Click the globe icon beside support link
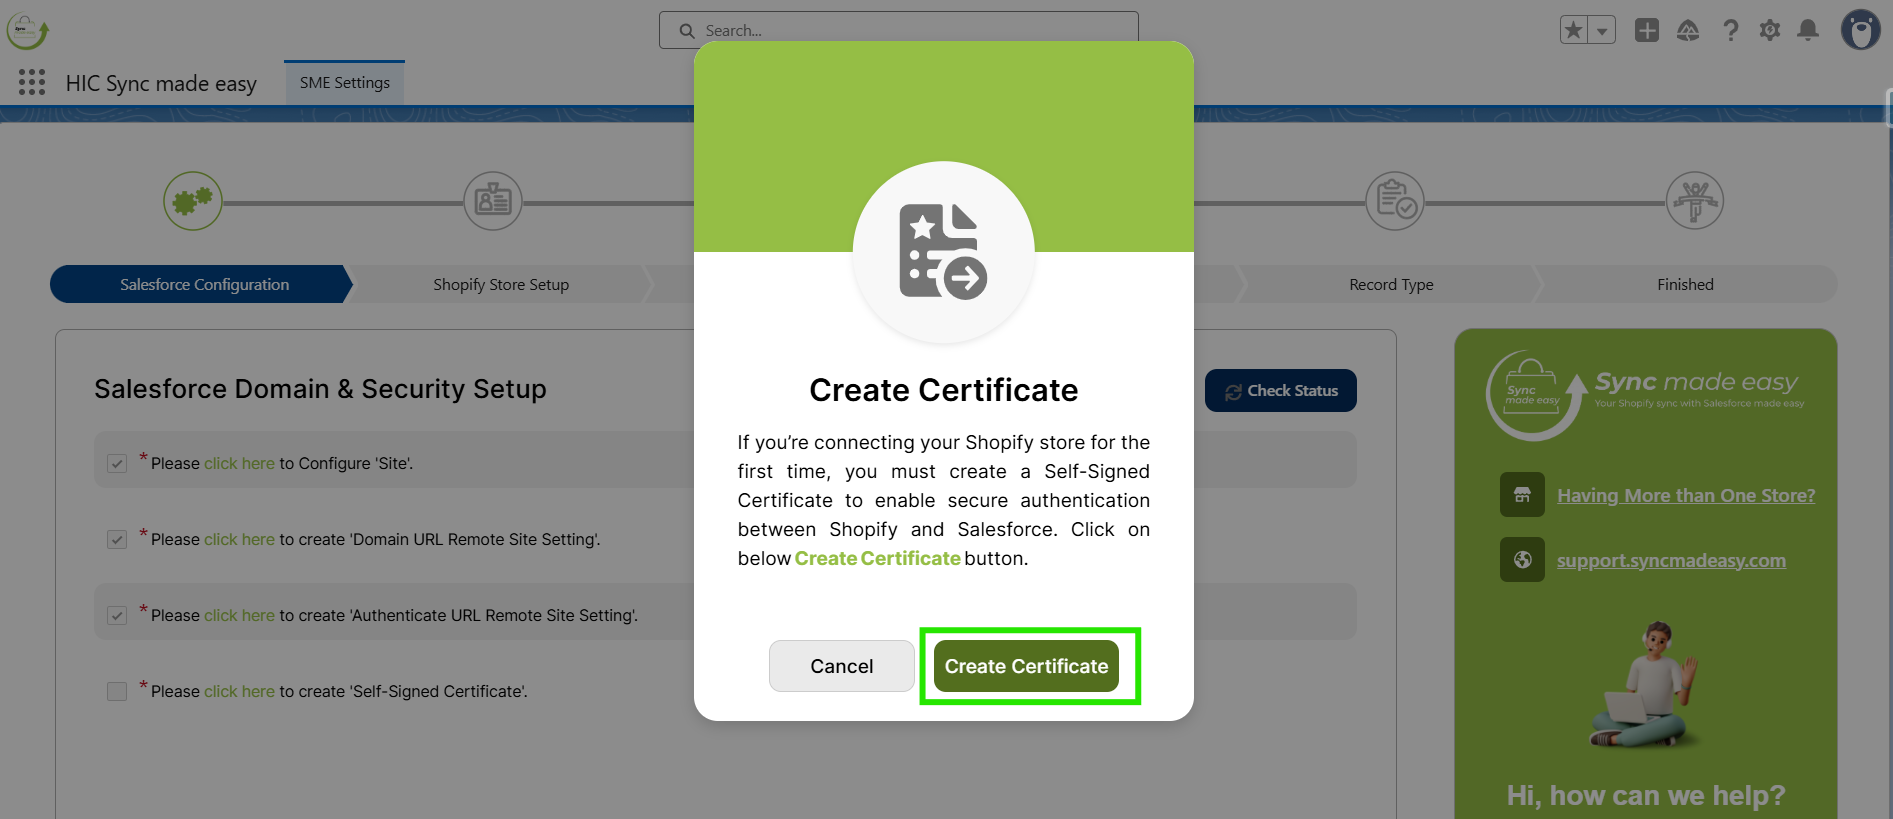This screenshot has width=1893, height=819. tap(1522, 560)
